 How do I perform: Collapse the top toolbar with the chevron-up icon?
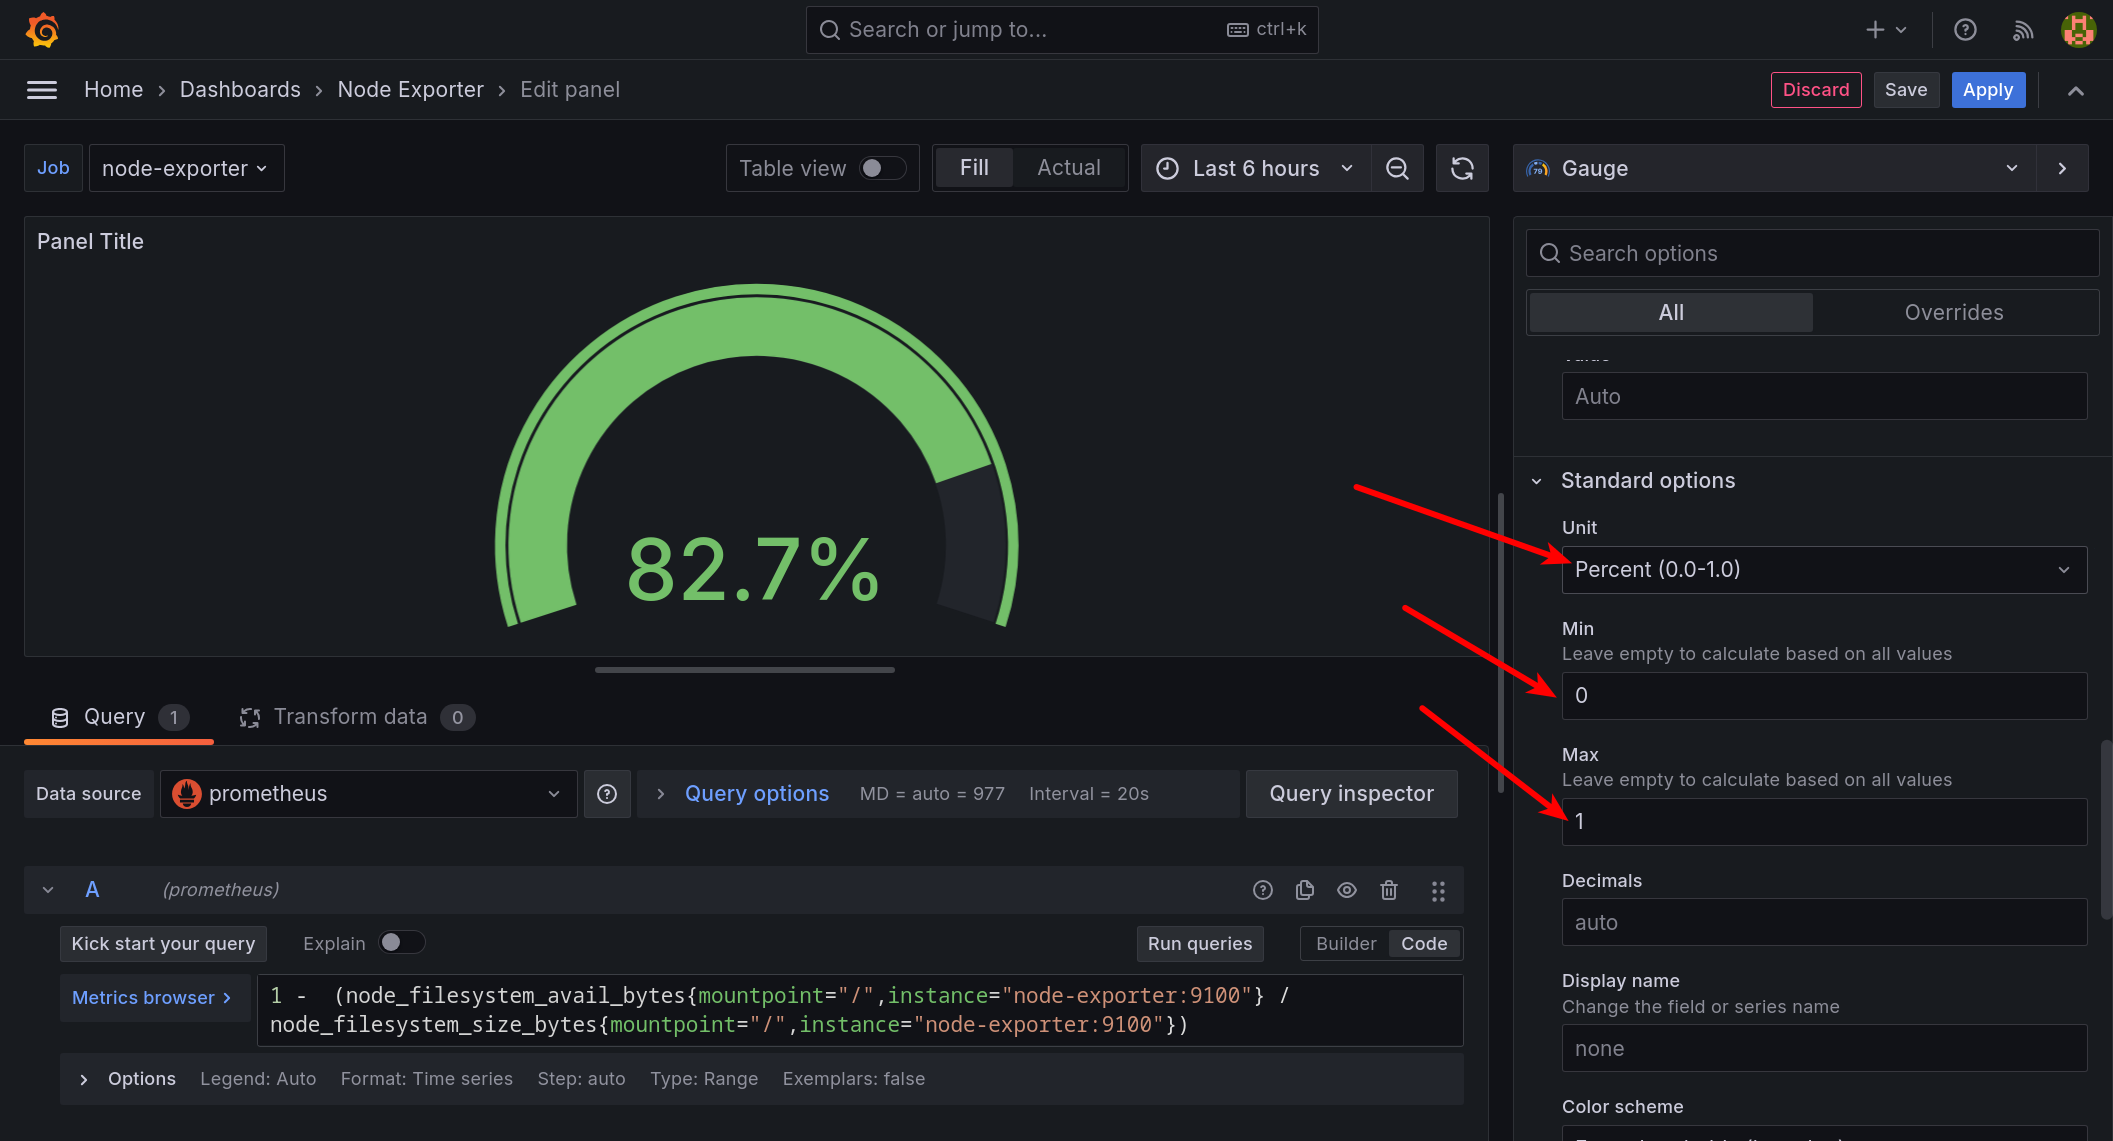click(x=2076, y=90)
